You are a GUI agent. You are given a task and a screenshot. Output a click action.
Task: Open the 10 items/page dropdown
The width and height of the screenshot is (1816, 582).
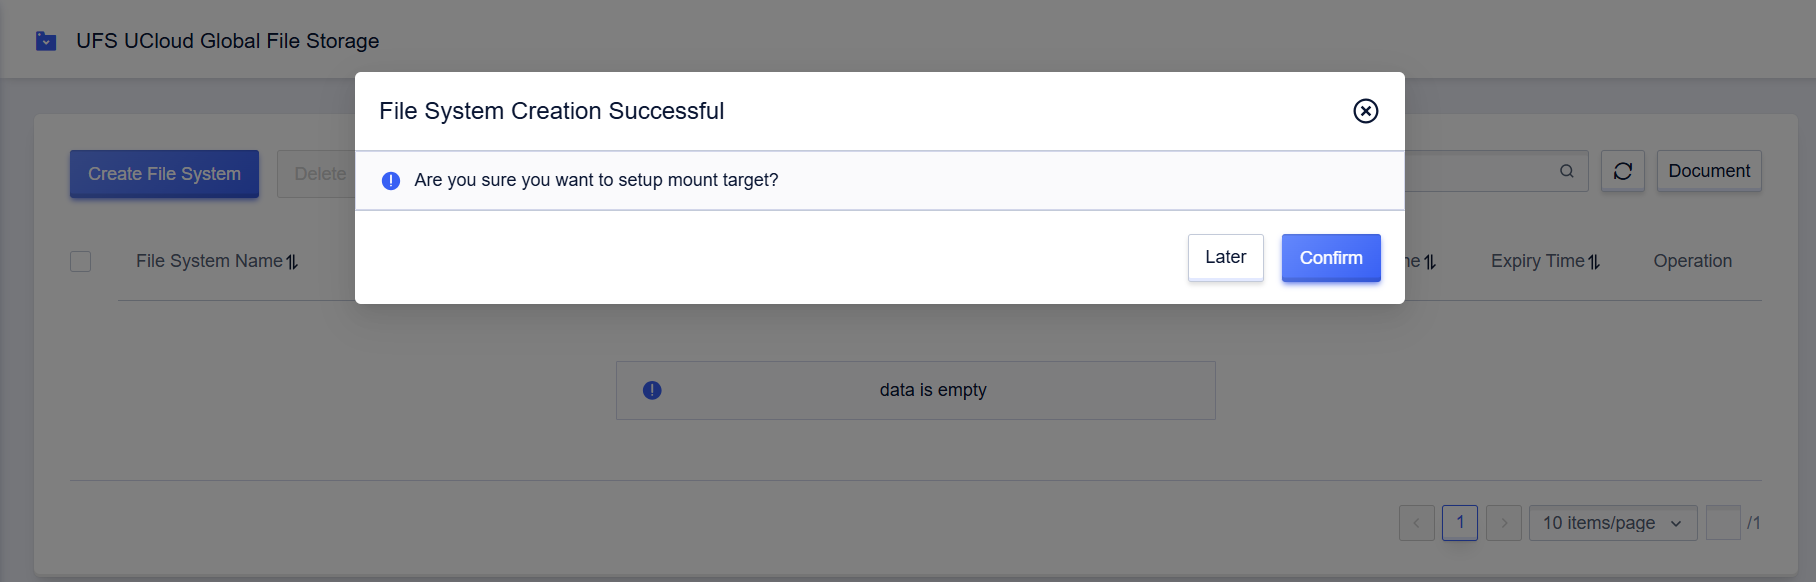1612,523
